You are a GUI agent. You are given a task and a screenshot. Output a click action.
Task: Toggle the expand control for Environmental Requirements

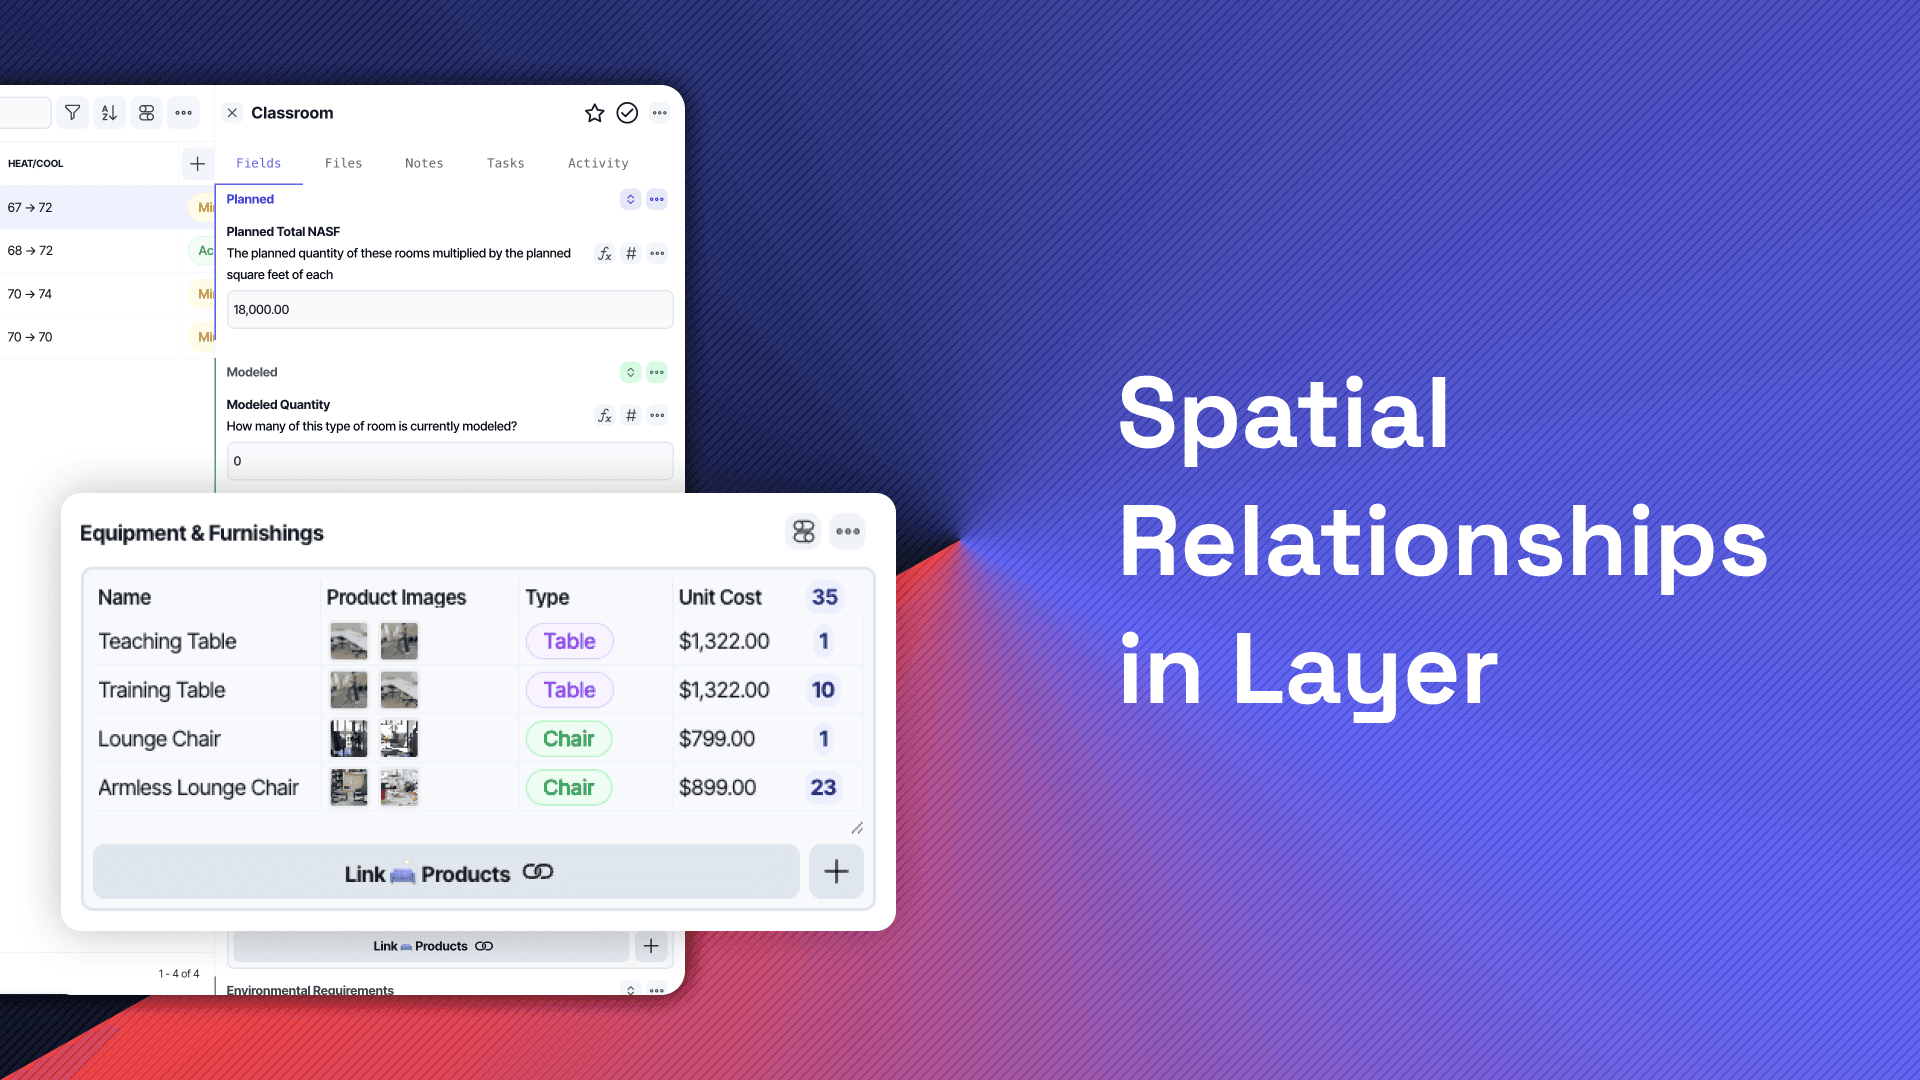coord(630,990)
